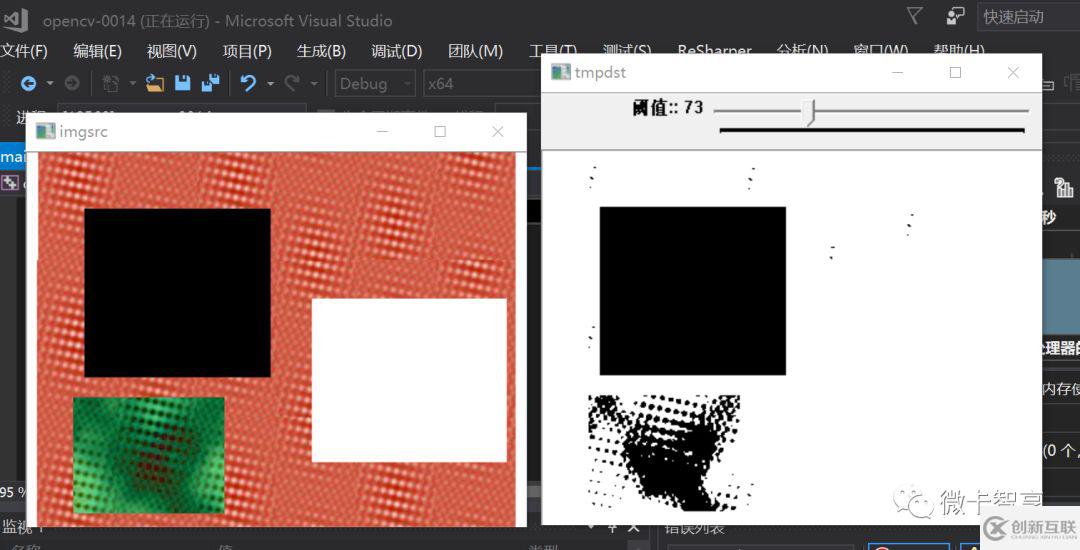
Task: Click the blue Navigate Backward arrow
Action: [28, 83]
